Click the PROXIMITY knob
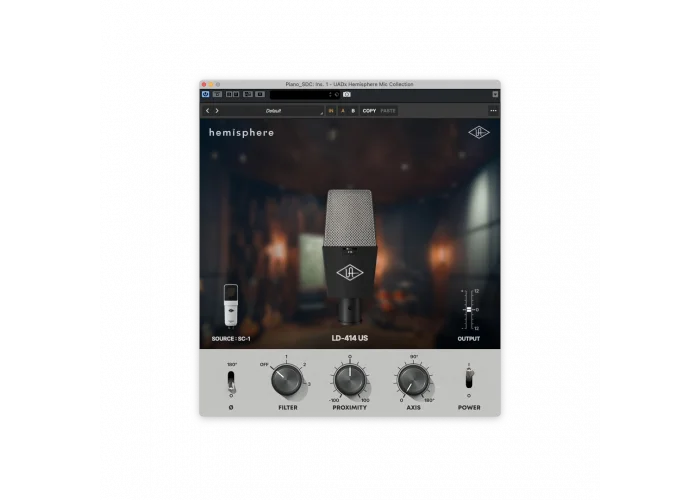The image size is (700, 500). click(x=350, y=380)
